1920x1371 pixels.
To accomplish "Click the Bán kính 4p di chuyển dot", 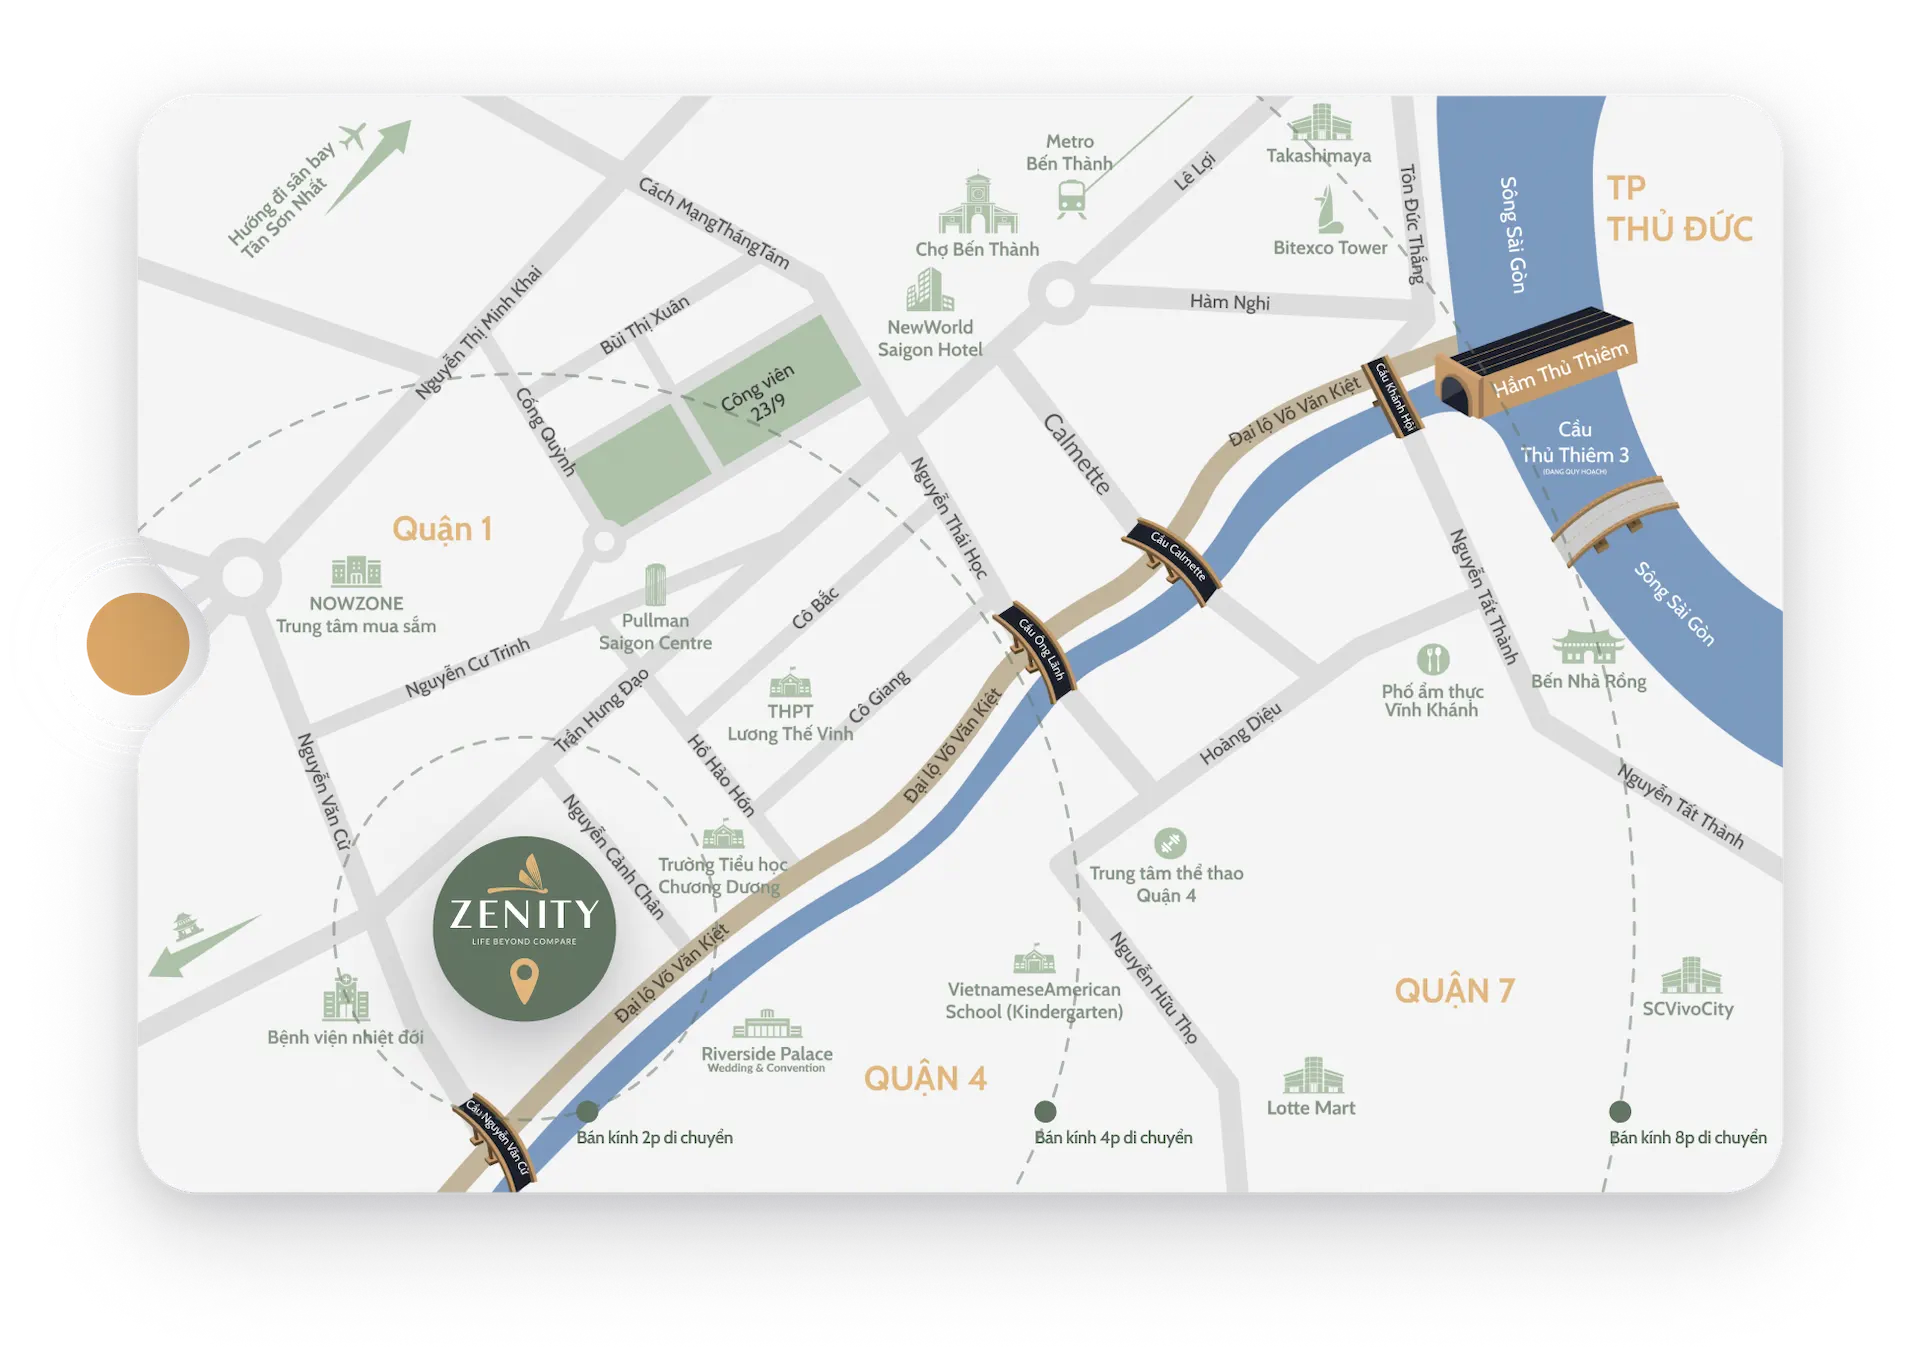I will point(1045,1111).
